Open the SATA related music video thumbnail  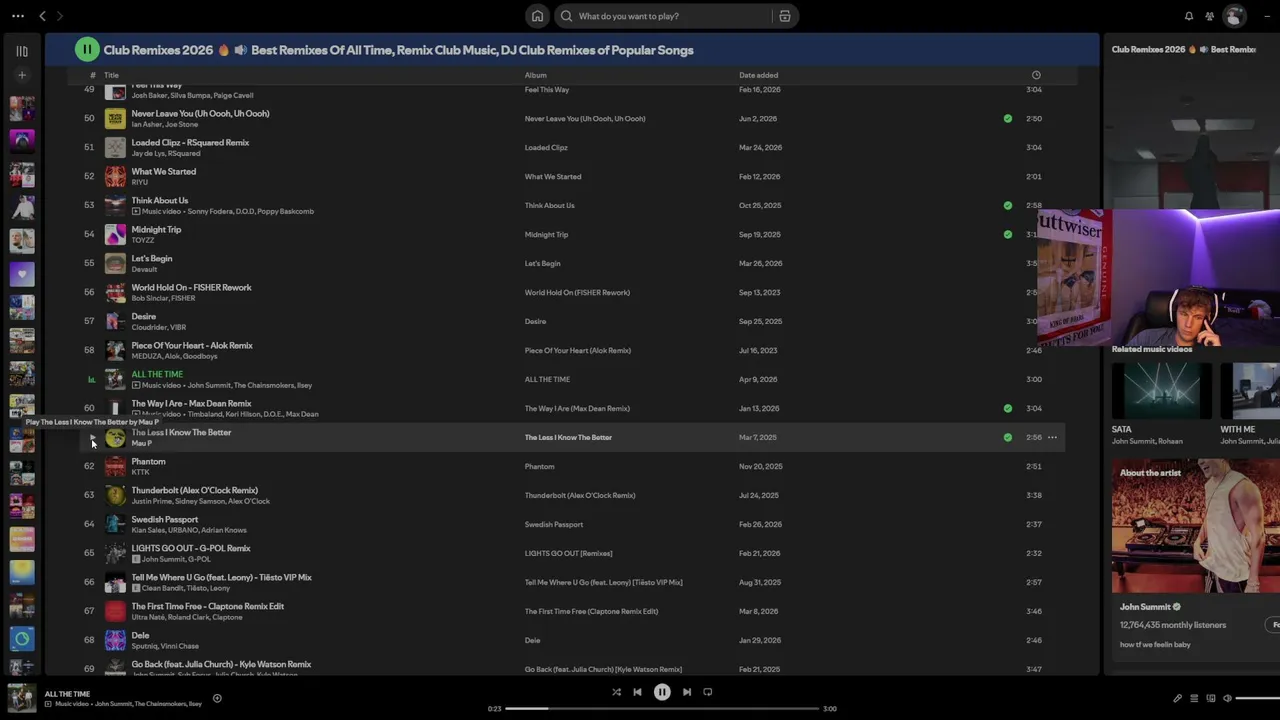click(1161, 391)
